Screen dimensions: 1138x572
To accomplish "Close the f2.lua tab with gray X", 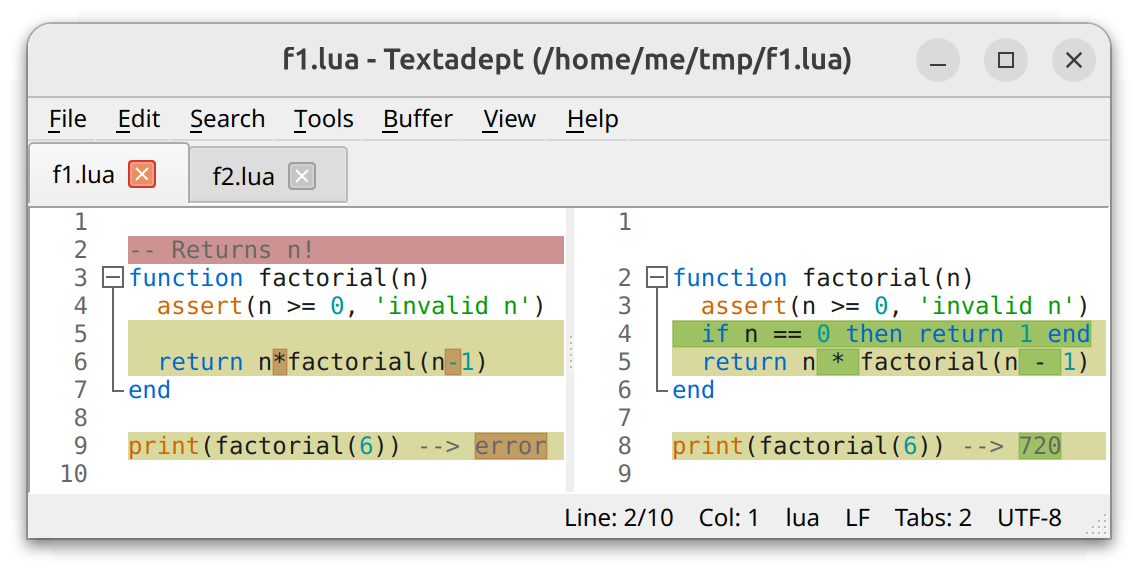I will (302, 176).
